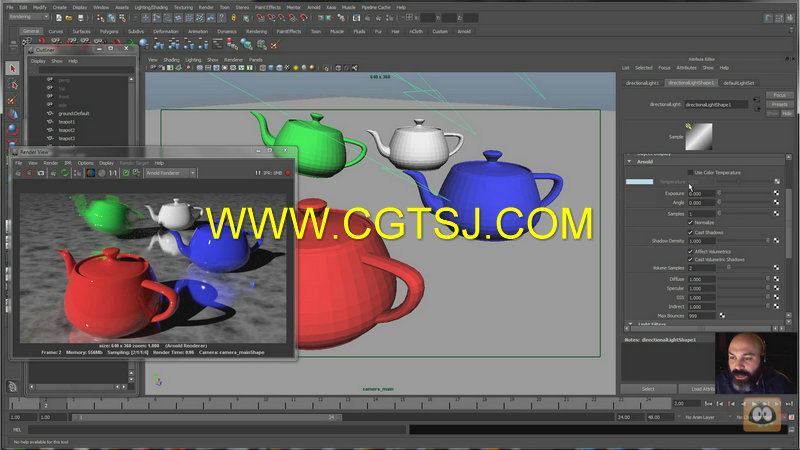The image size is (800, 450).
Task: Click the sphere icon on the shelf
Action: [x=144, y=44]
